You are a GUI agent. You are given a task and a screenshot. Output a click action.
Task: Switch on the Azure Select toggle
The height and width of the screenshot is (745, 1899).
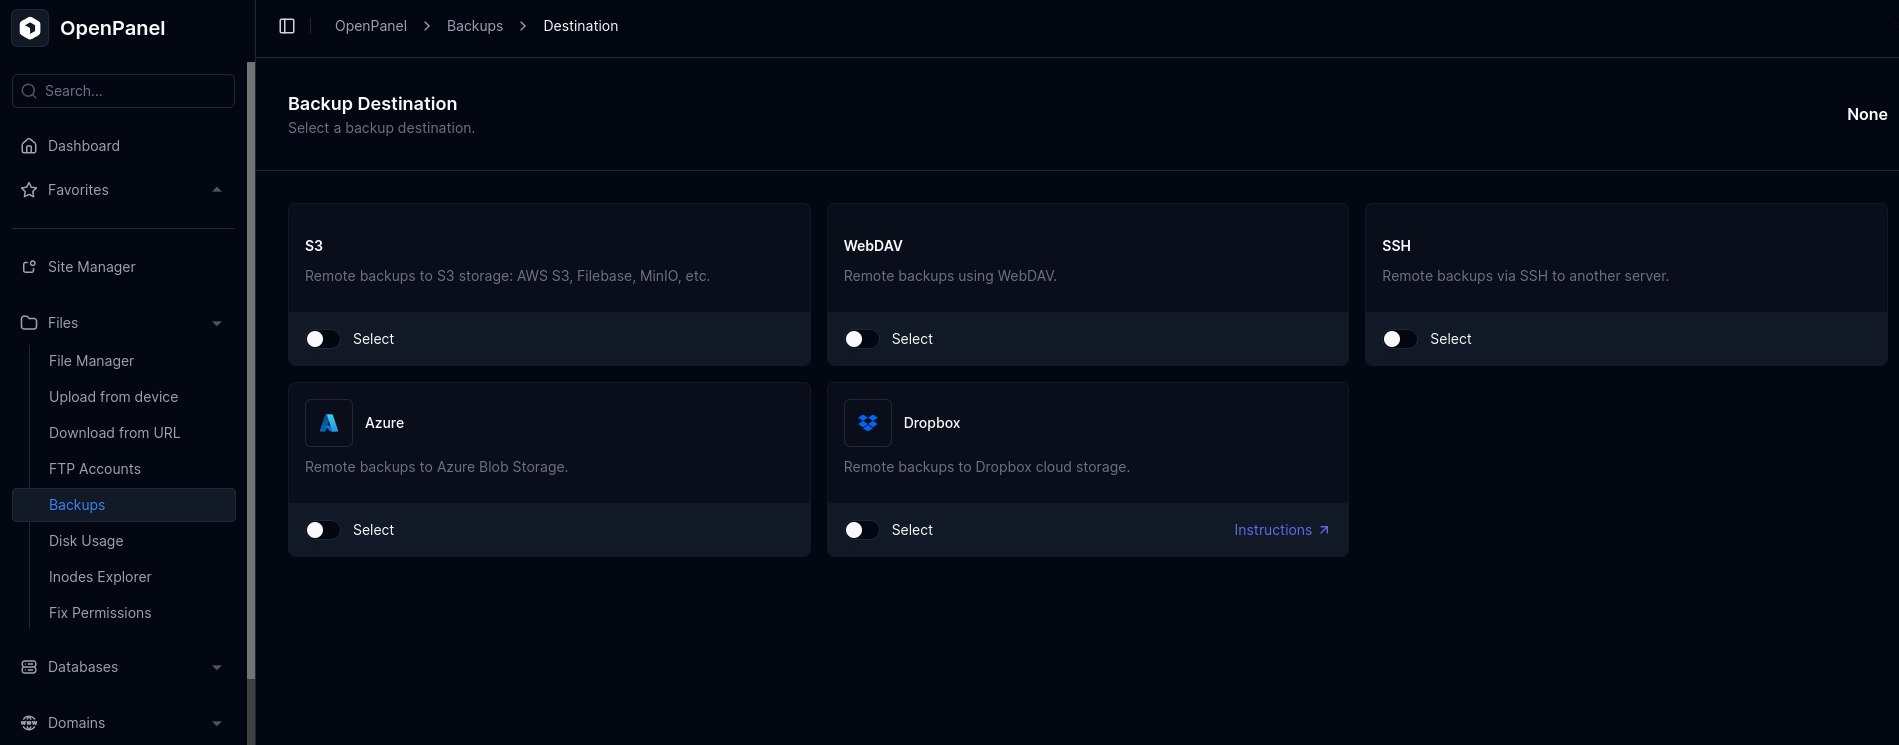pyautogui.click(x=323, y=530)
